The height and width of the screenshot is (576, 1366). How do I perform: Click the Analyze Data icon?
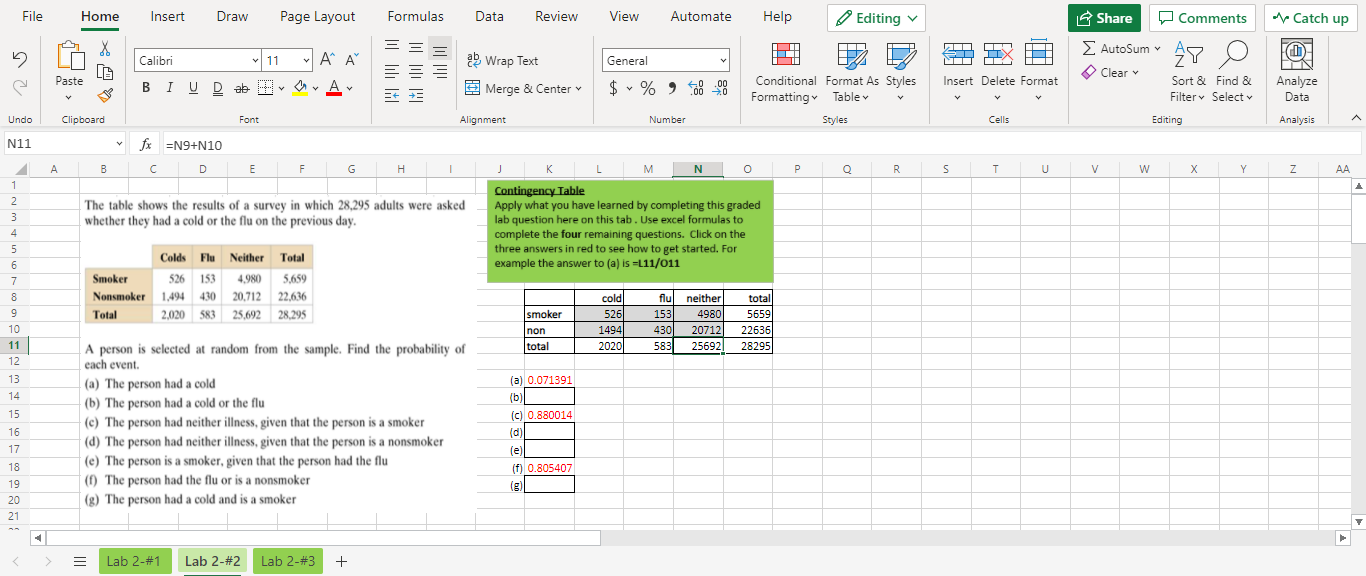pos(1296,66)
